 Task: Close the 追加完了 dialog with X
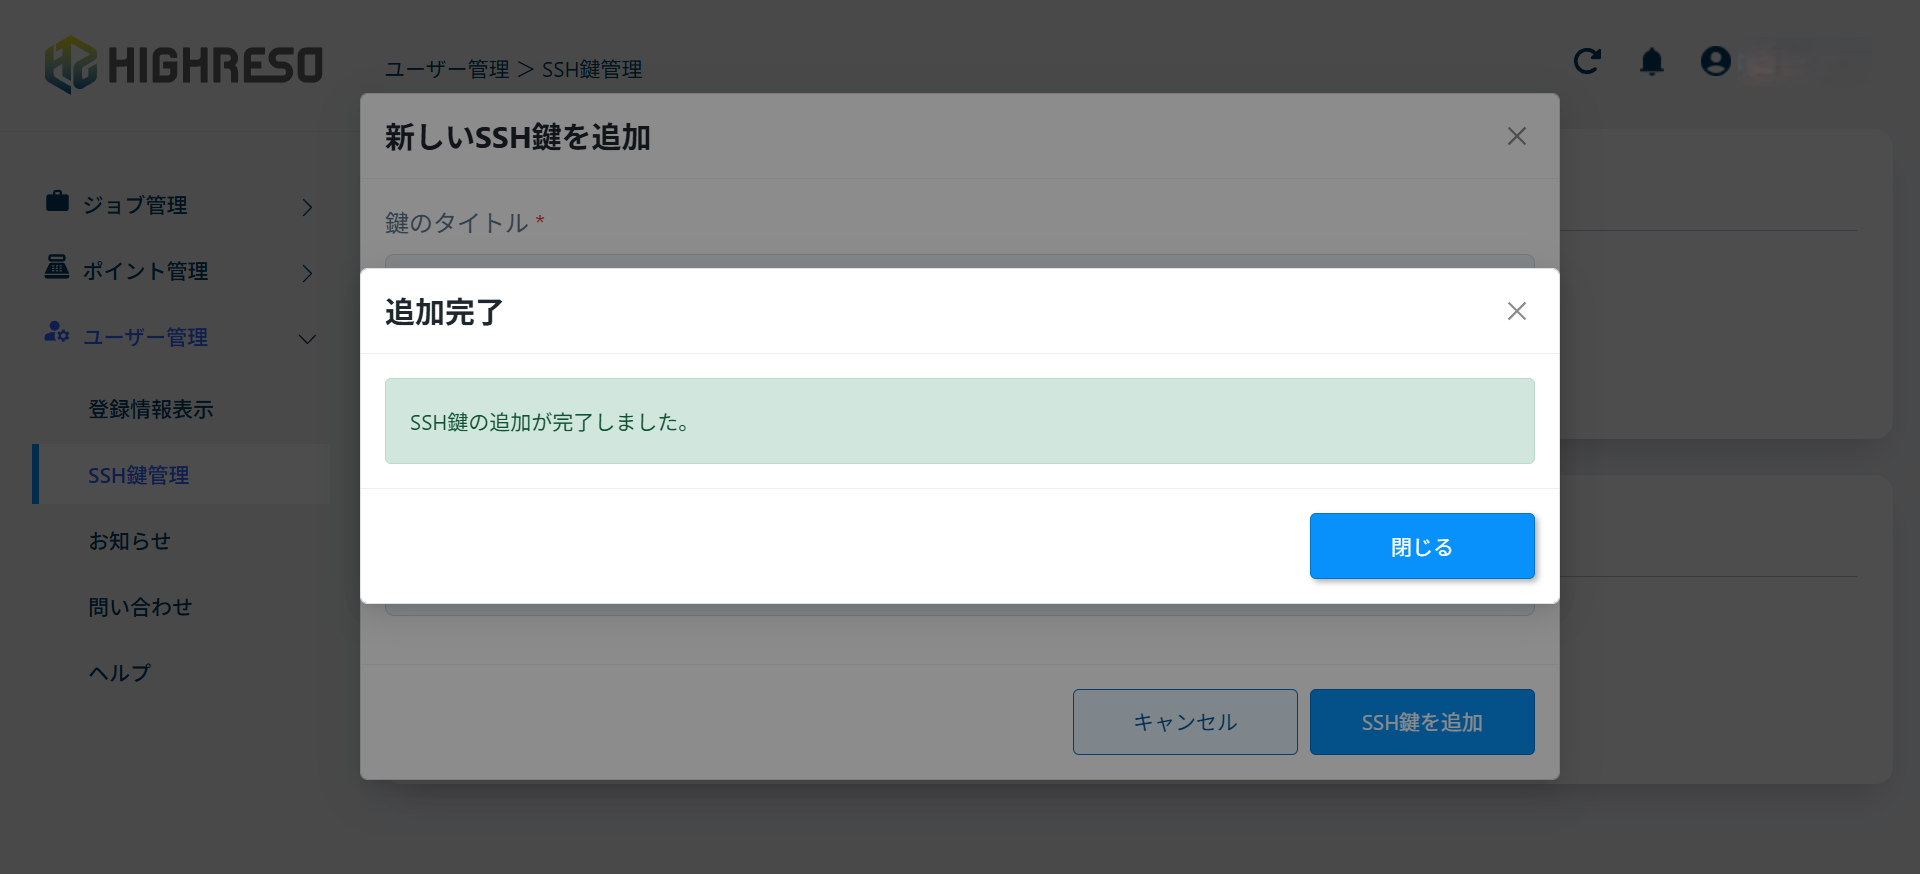[x=1516, y=311]
